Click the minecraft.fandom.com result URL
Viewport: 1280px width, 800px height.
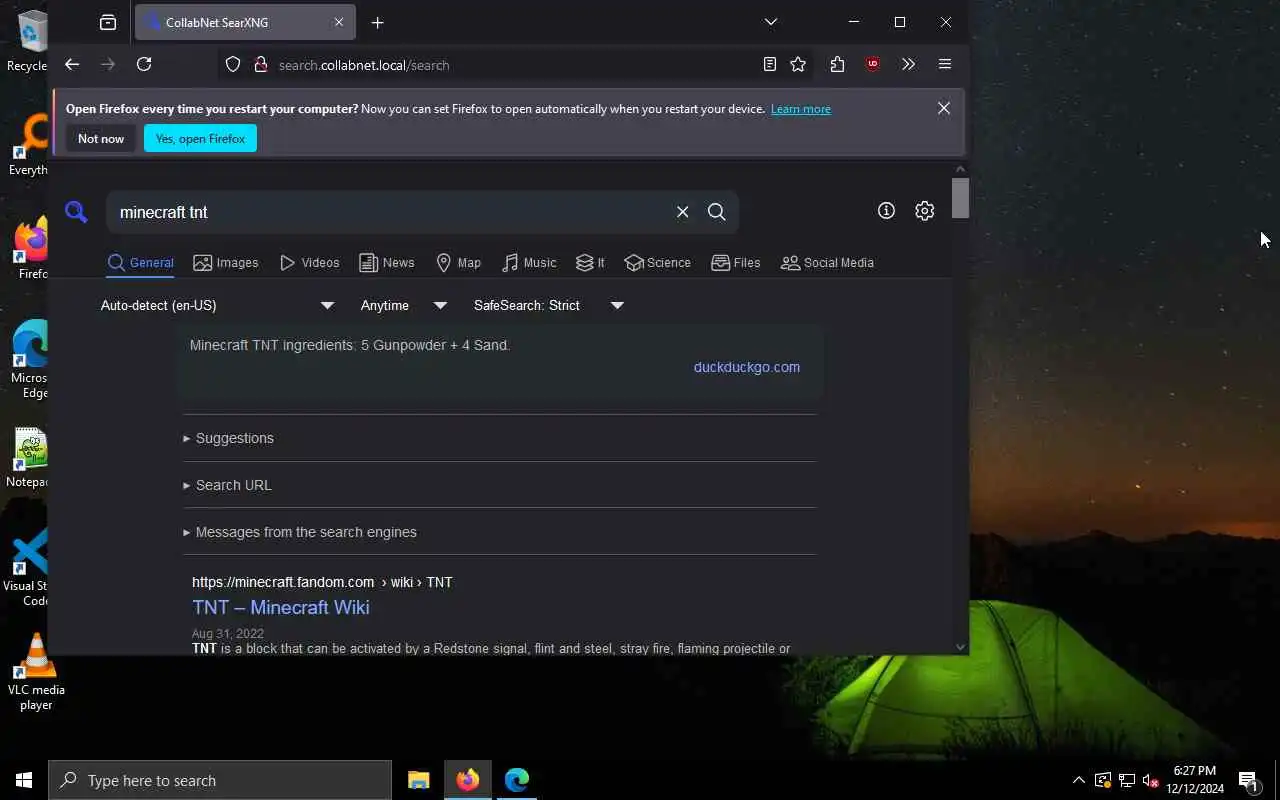(x=322, y=582)
